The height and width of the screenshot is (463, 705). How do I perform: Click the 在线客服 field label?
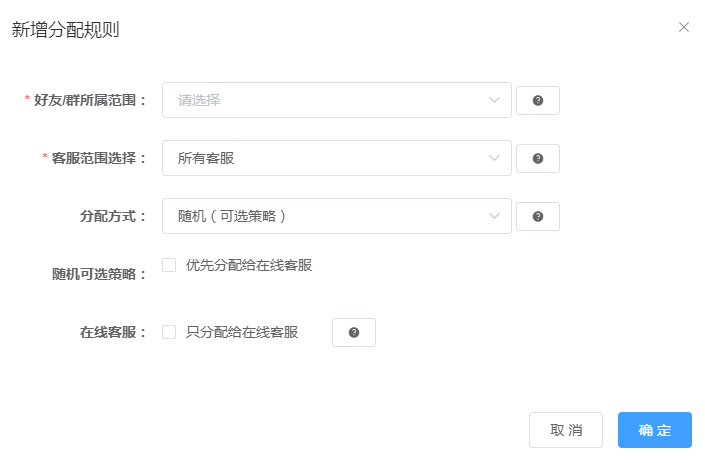tap(113, 332)
